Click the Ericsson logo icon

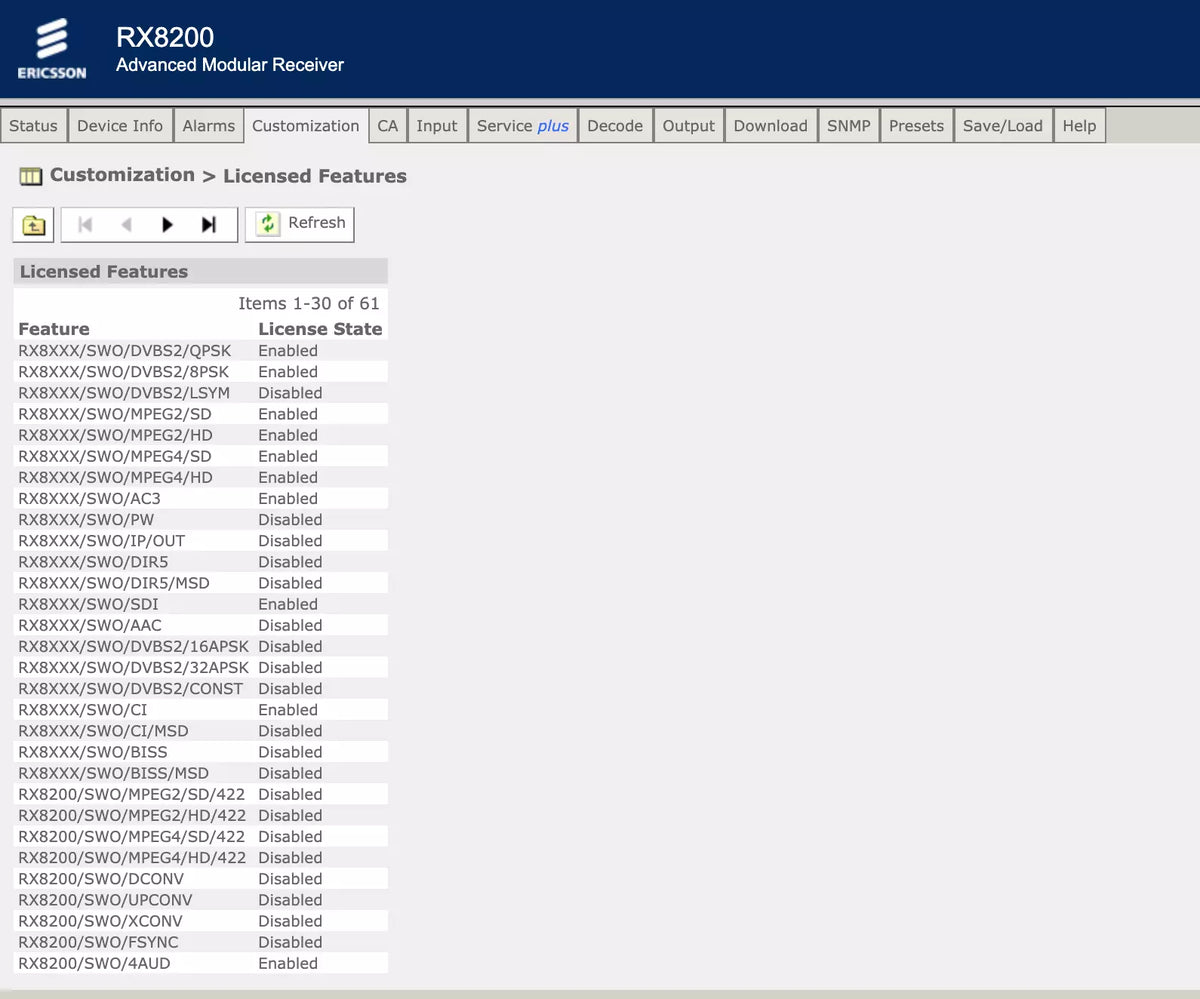point(51,48)
